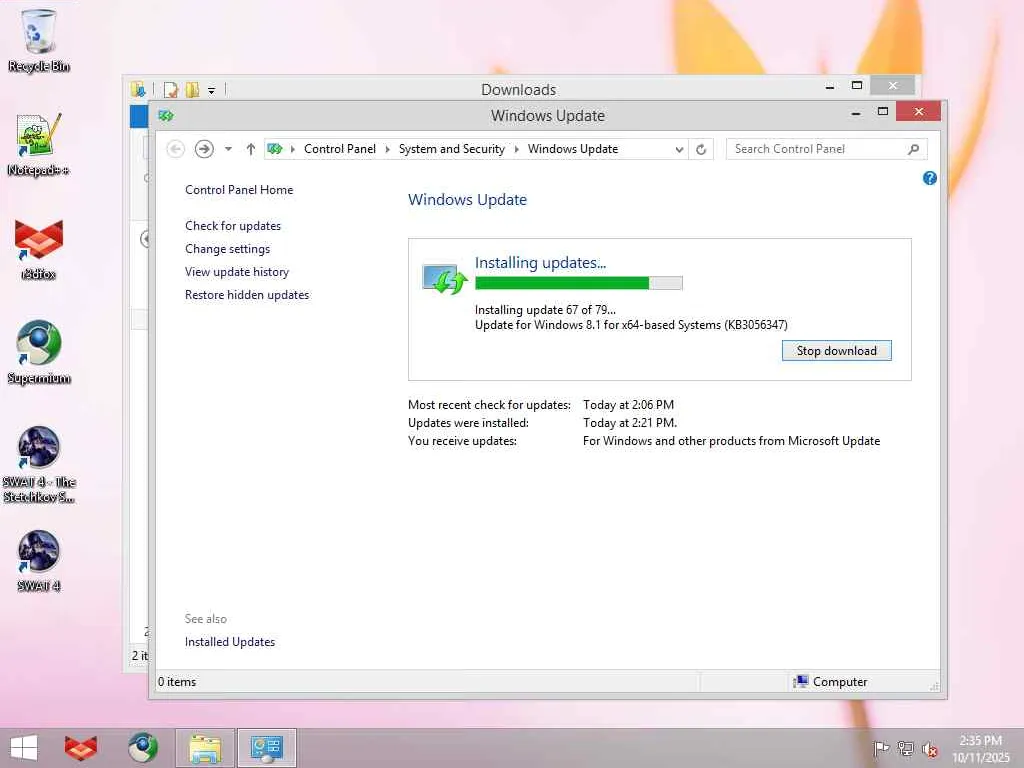Open r3dfox from the taskbar
Viewport: 1024px width, 768px height.
coord(81,748)
